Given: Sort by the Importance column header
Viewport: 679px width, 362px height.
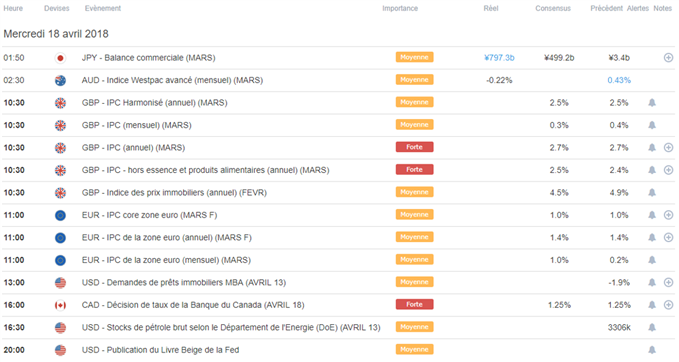Looking at the screenshot, I should [x=400, y=8].
